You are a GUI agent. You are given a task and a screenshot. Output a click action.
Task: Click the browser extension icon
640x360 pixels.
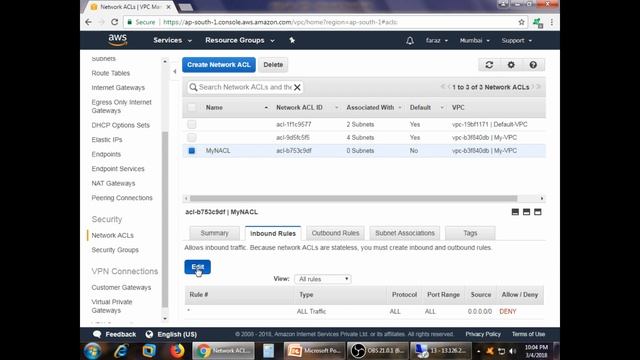coord(538,22)
